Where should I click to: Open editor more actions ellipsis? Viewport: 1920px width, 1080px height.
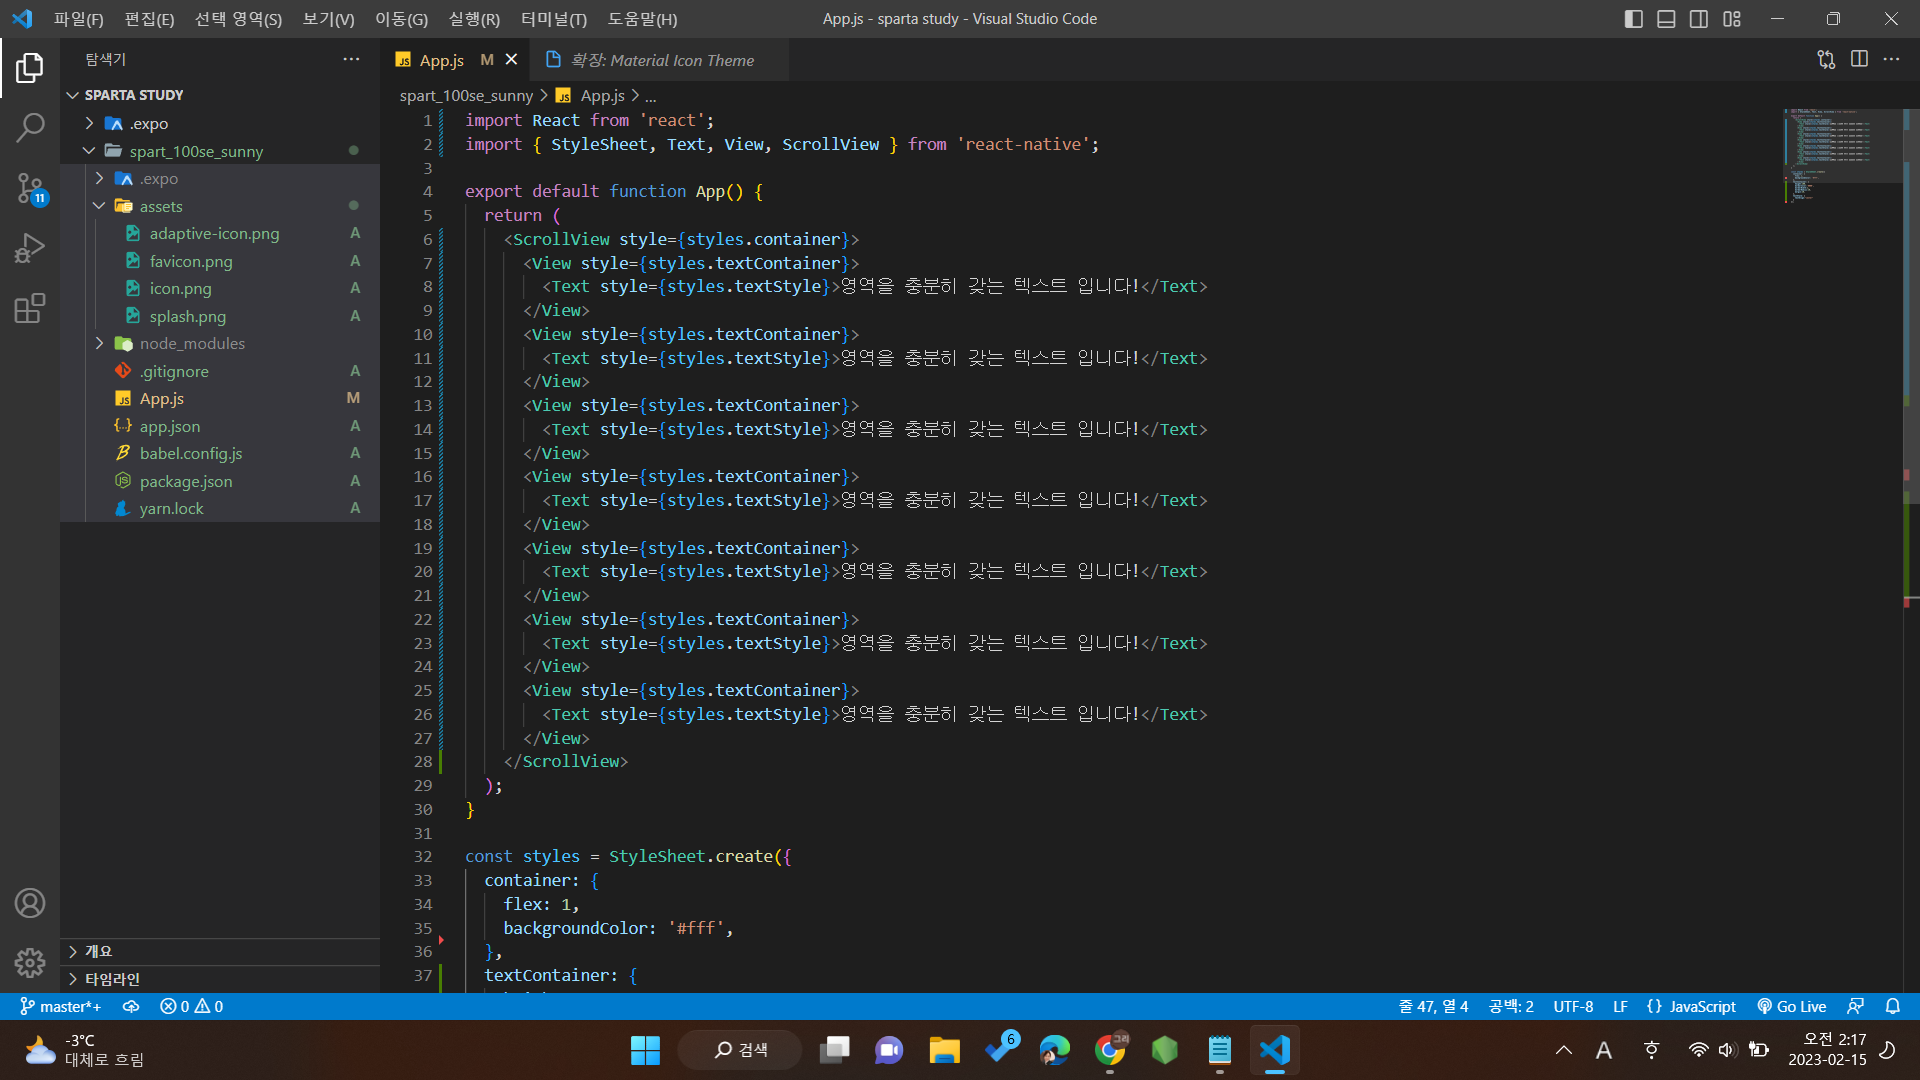[x=1891, y=60]
